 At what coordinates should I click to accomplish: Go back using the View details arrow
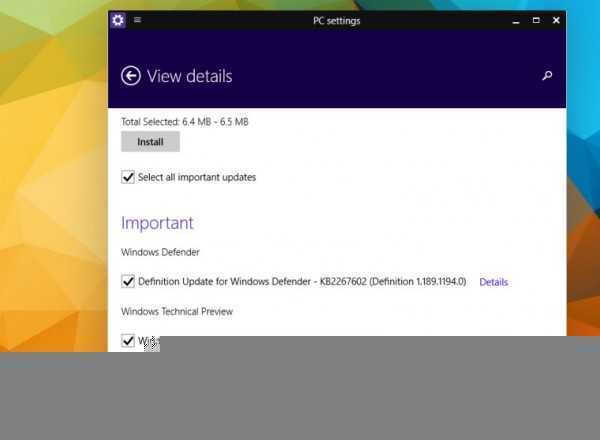131,76
